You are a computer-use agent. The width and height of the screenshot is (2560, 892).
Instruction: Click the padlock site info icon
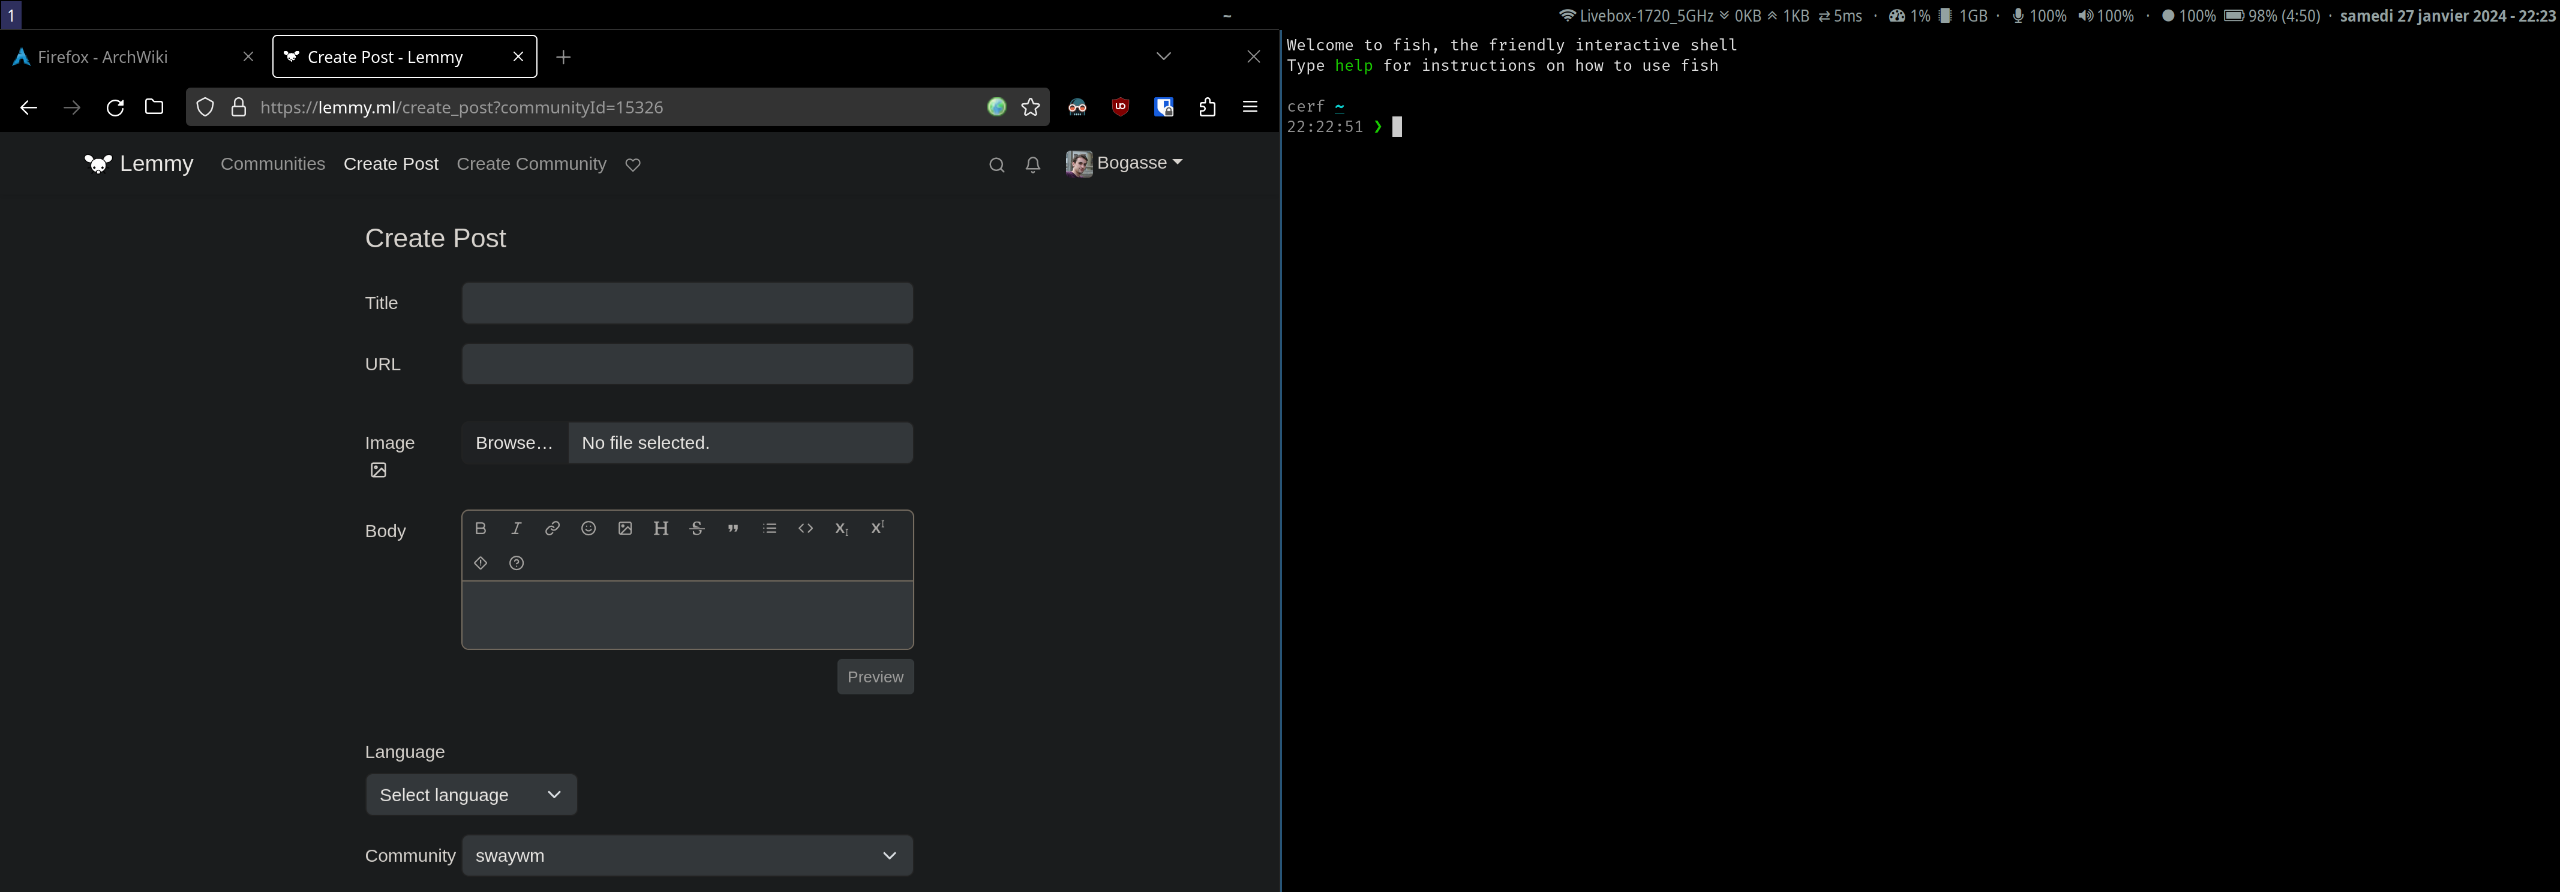pyautogui.click(x=238, y=107)
